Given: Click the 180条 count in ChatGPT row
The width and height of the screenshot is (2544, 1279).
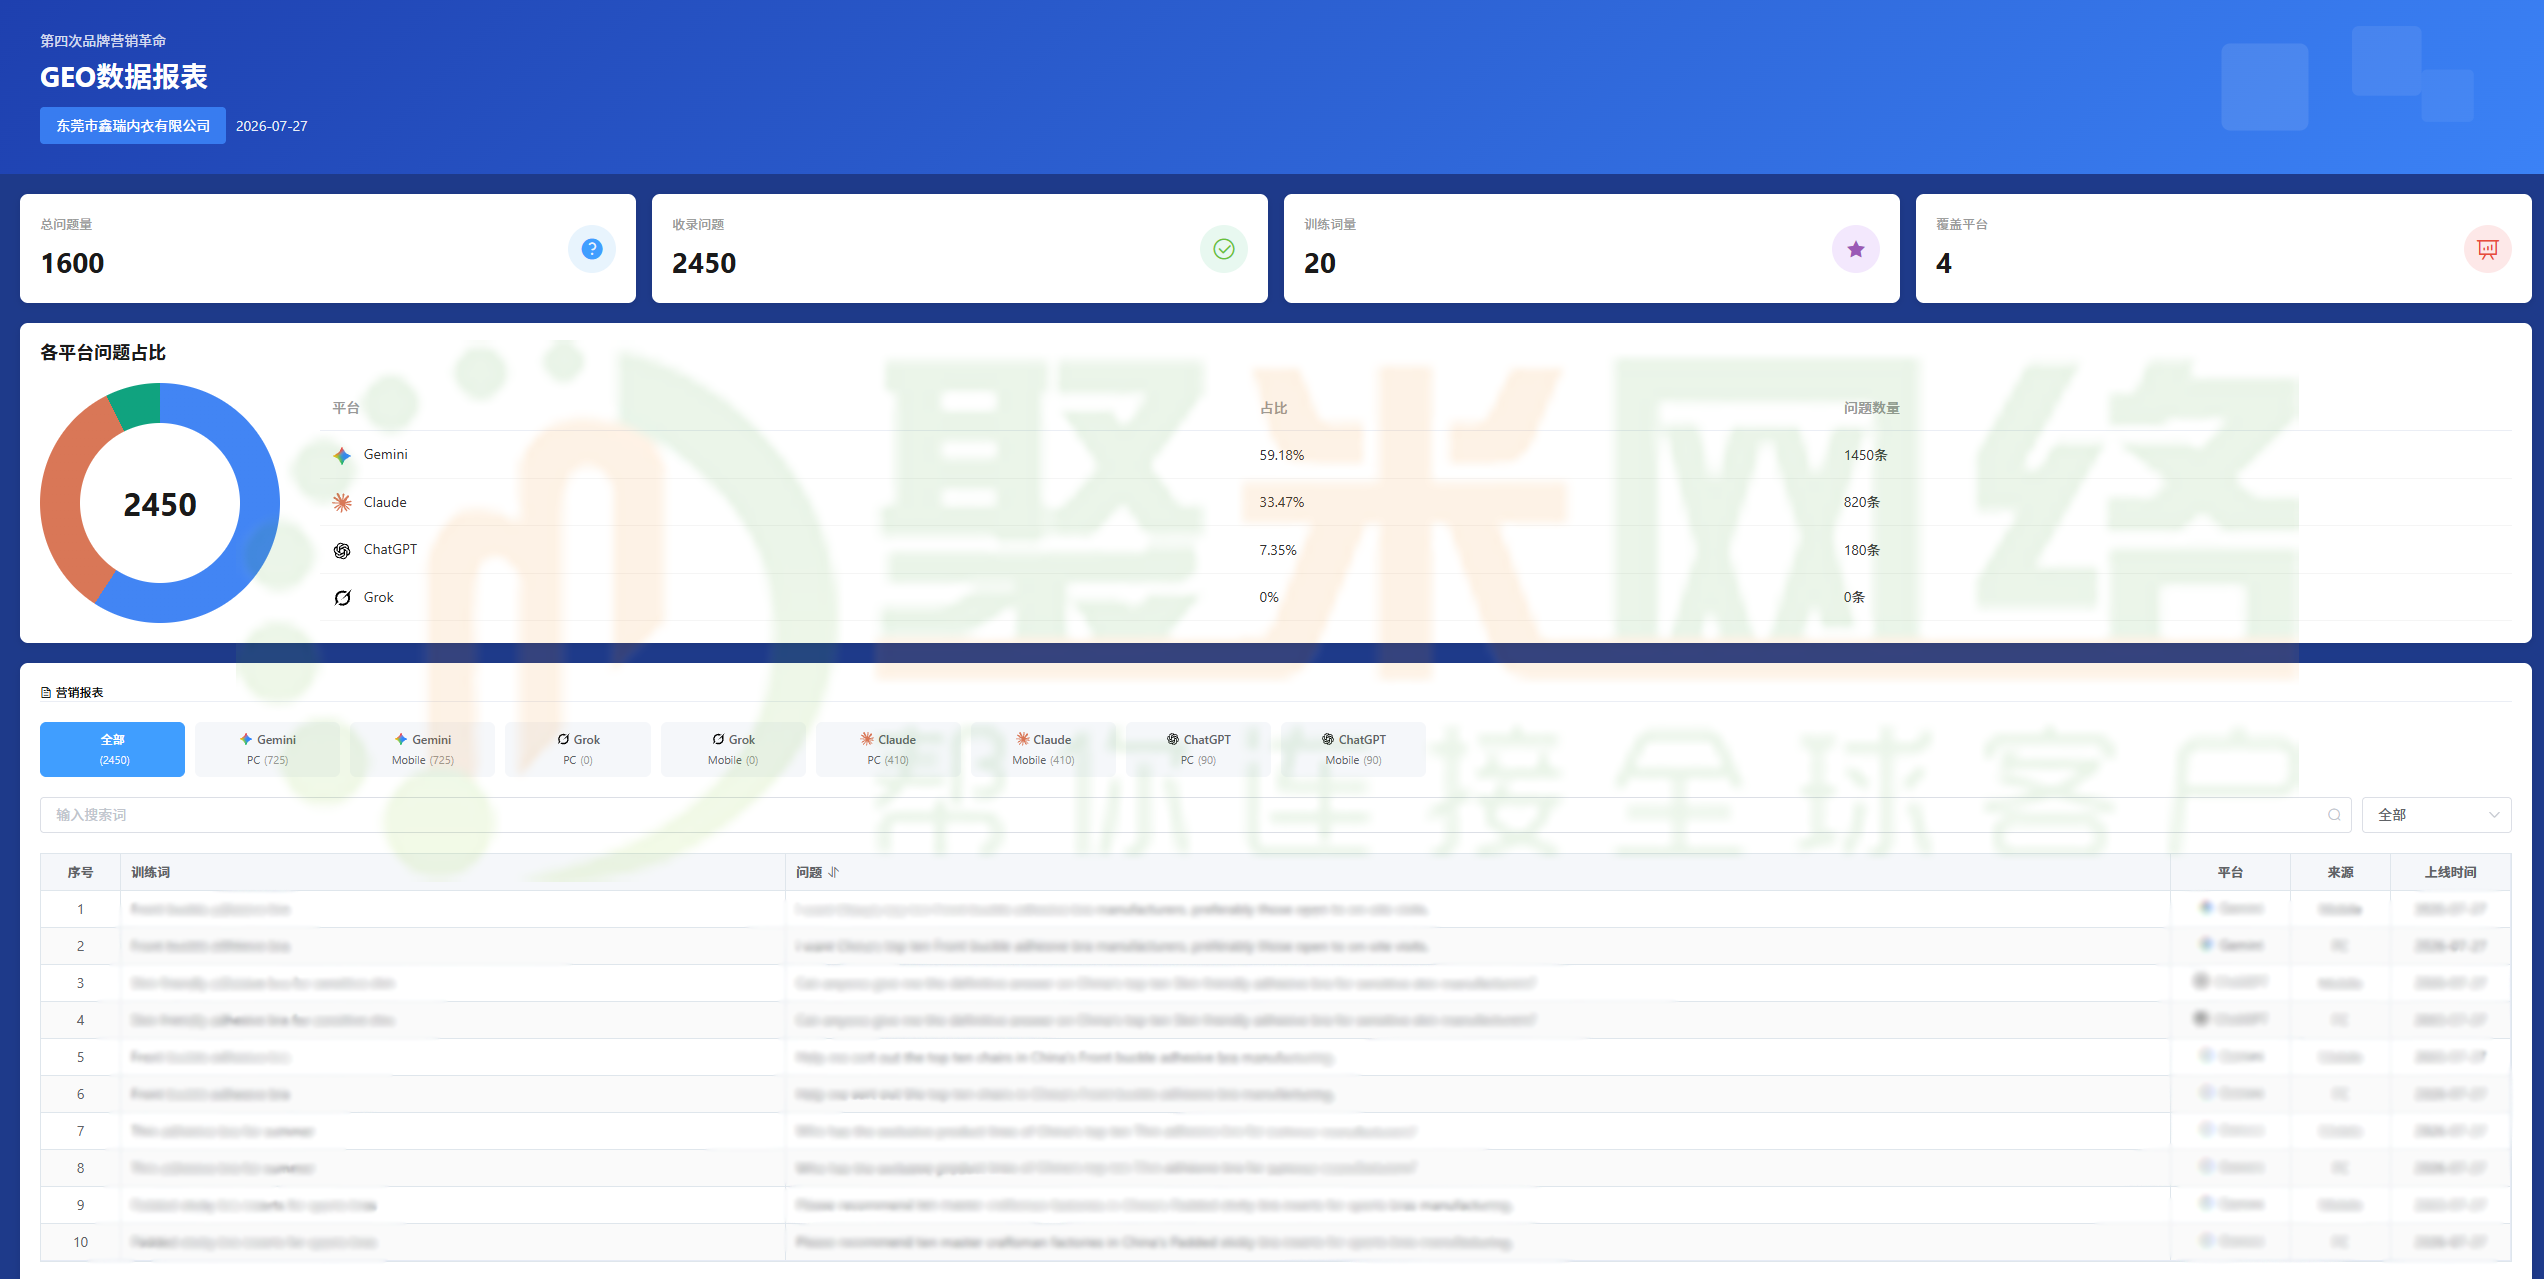Looking at the screenshot, I should [1862, 550].
